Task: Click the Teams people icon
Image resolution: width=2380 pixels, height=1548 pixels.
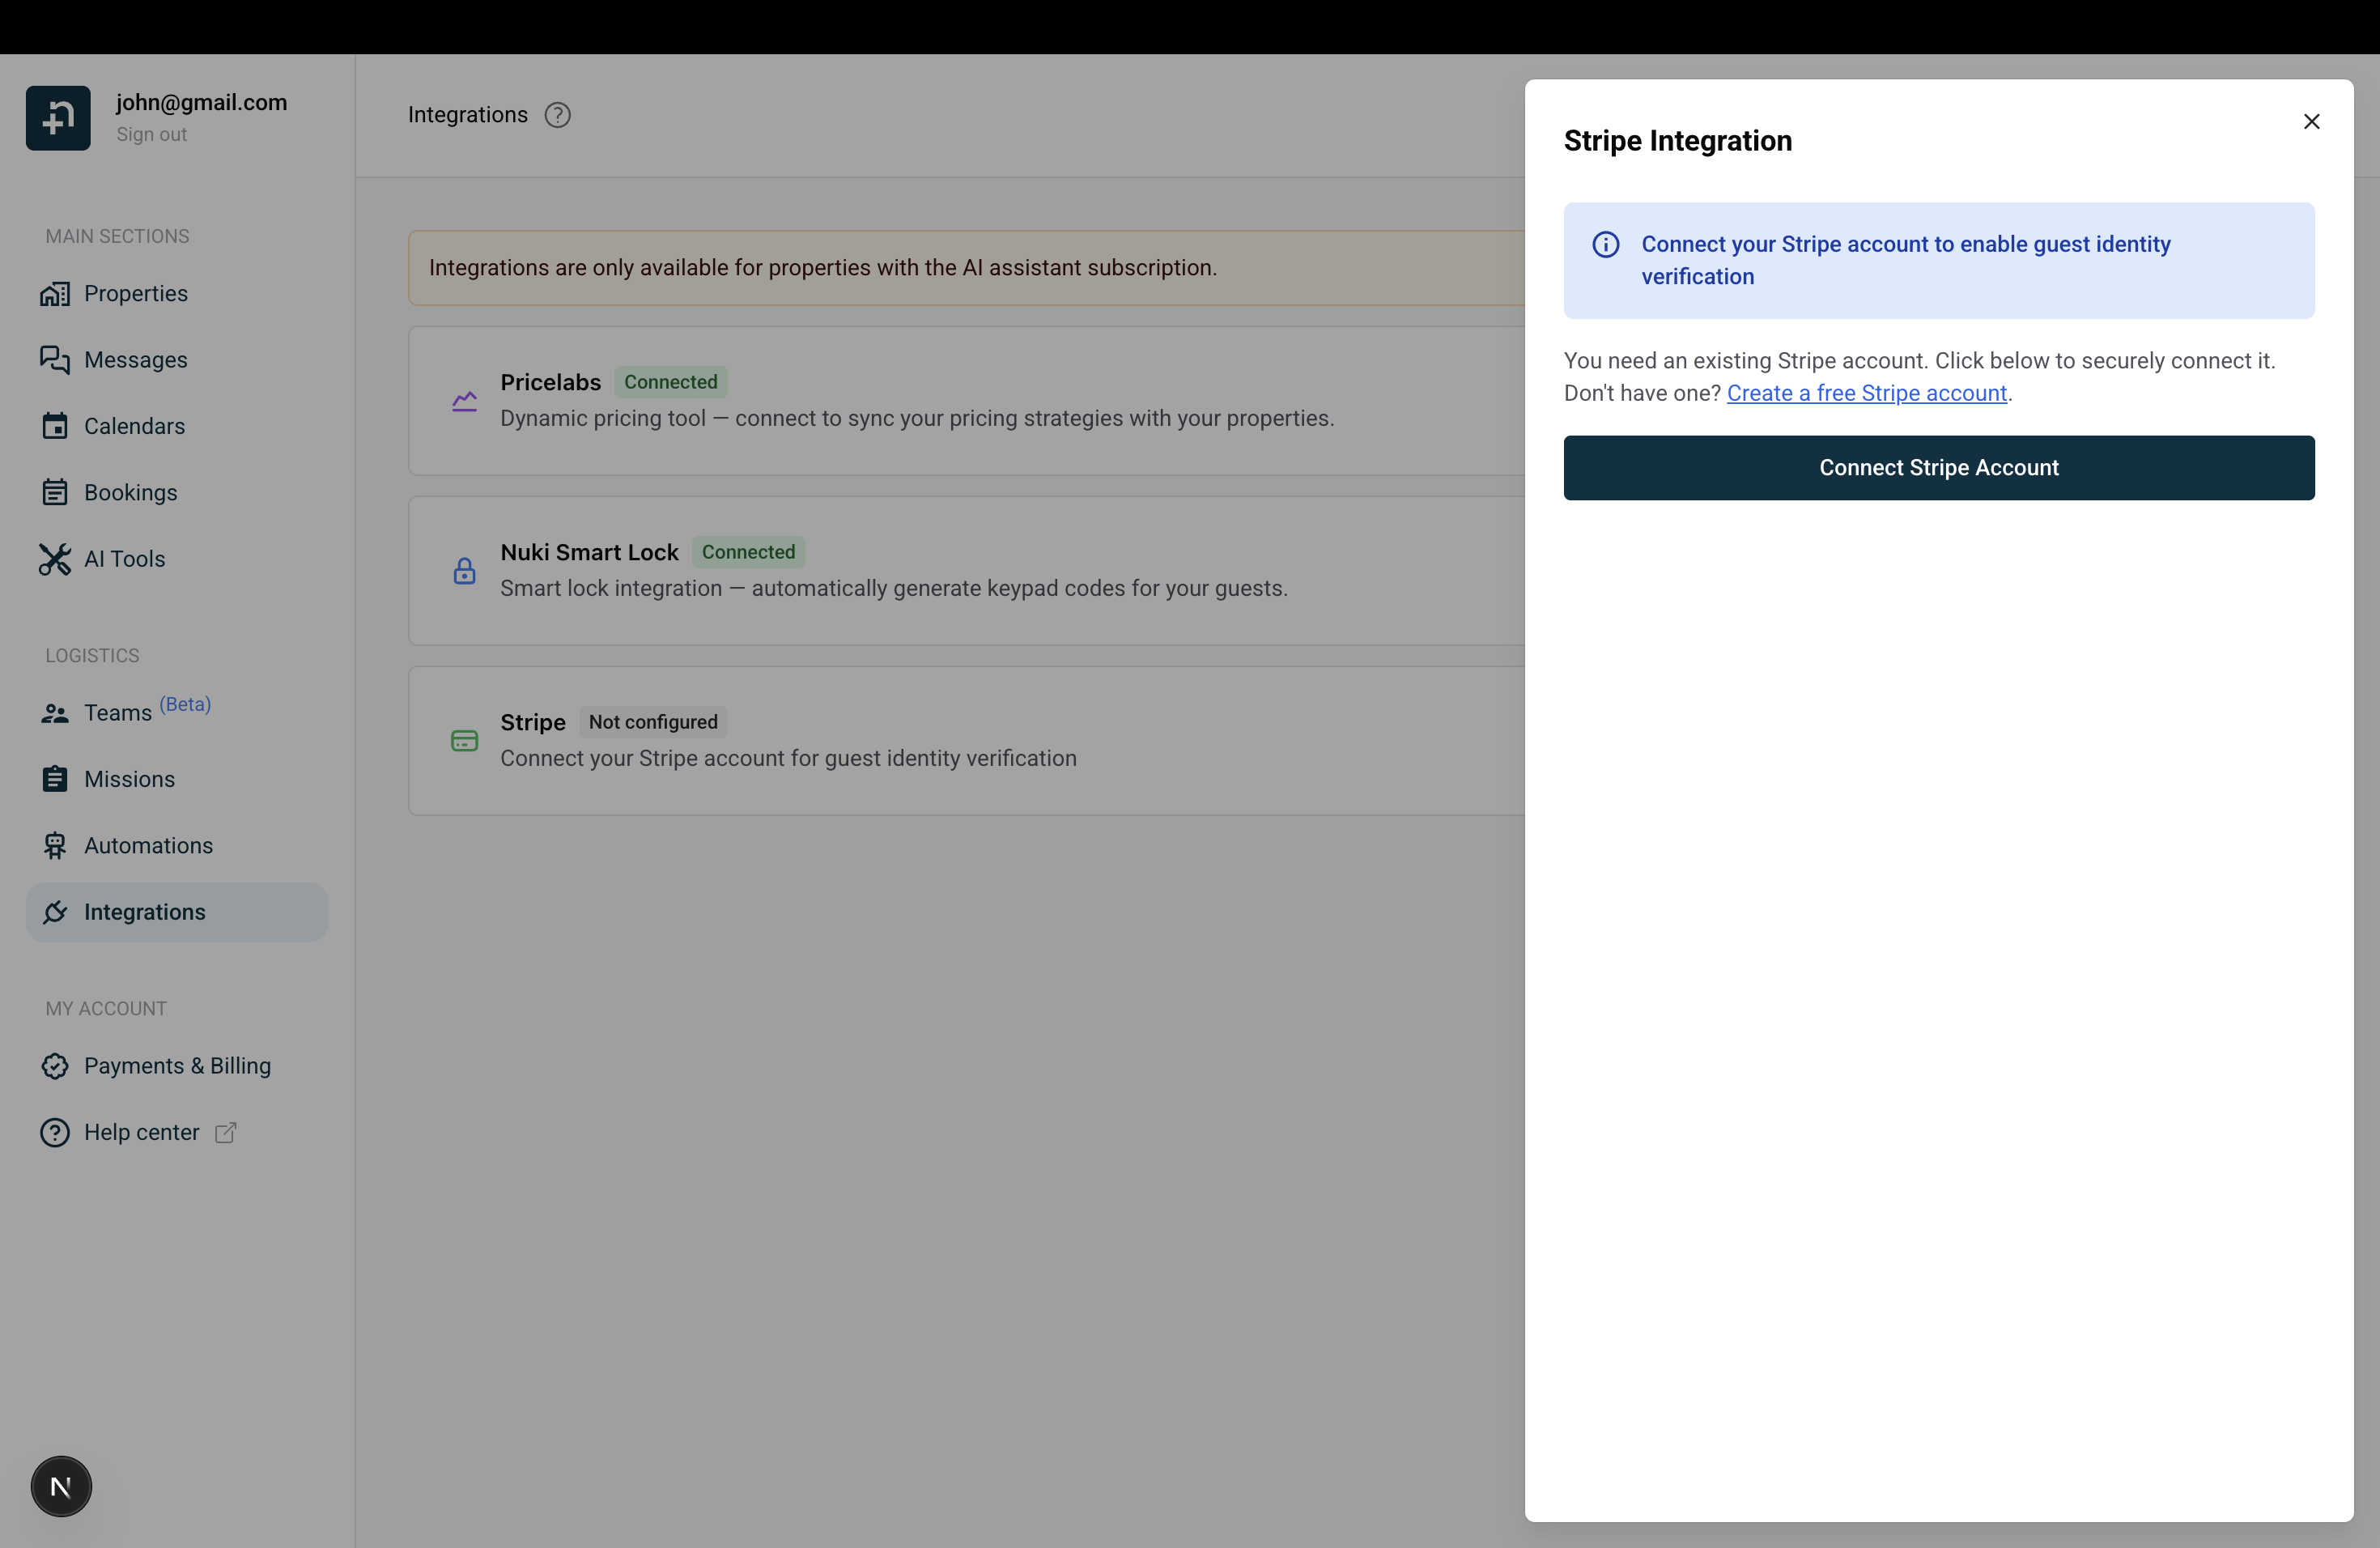Action: pos(55,713)
